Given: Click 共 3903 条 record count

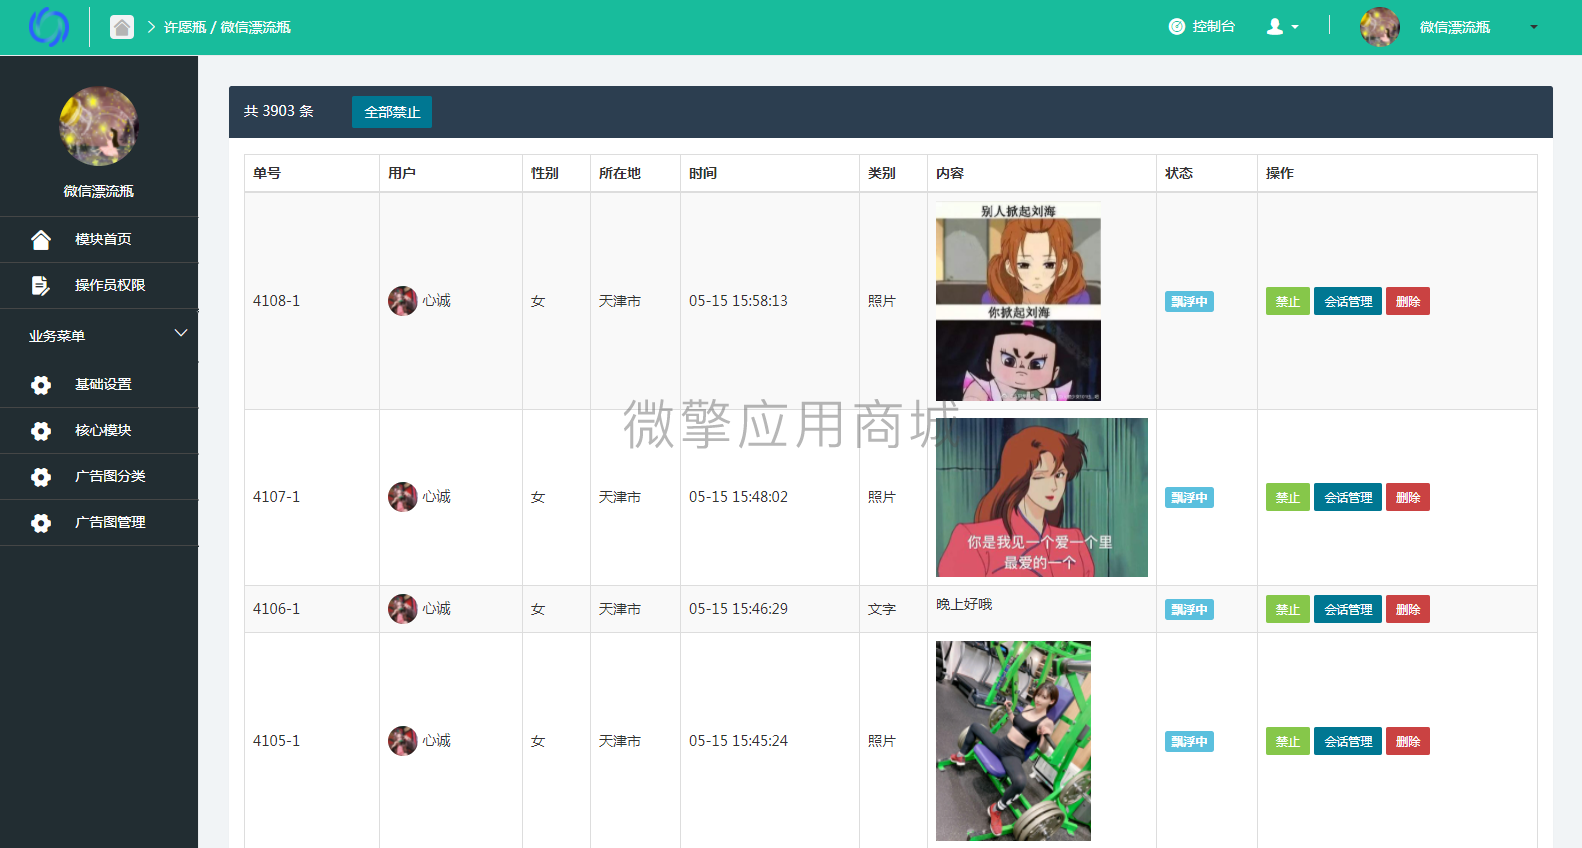Looking at the screenshot, I should 279,111.
